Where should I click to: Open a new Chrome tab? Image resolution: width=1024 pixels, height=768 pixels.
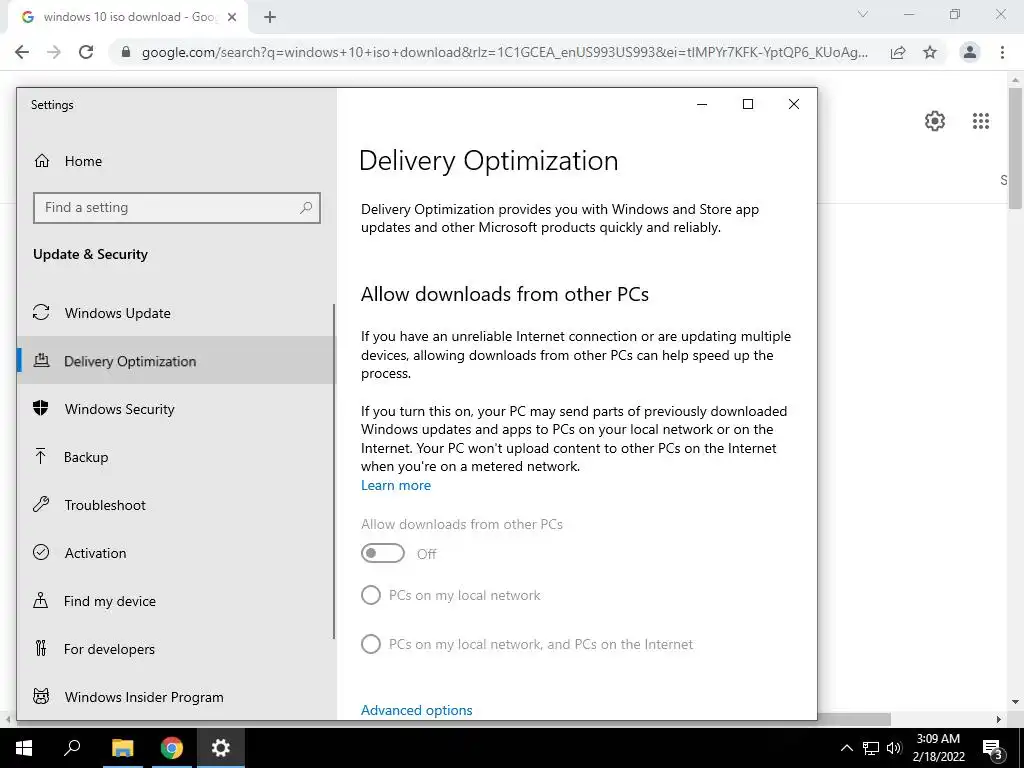[270, 17]
